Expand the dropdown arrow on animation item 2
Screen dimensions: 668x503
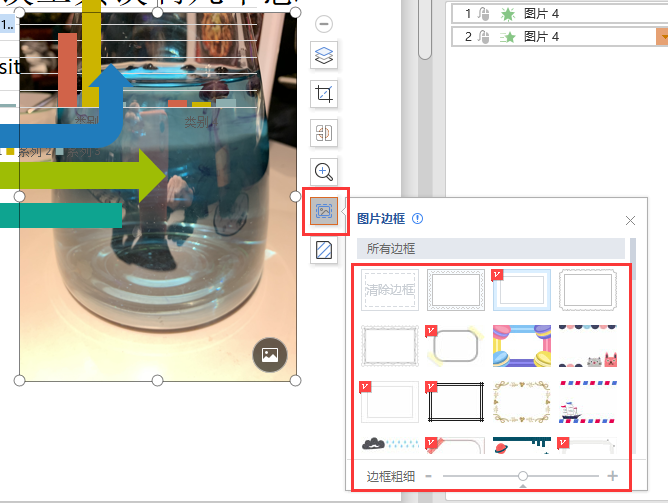(661, 37)
